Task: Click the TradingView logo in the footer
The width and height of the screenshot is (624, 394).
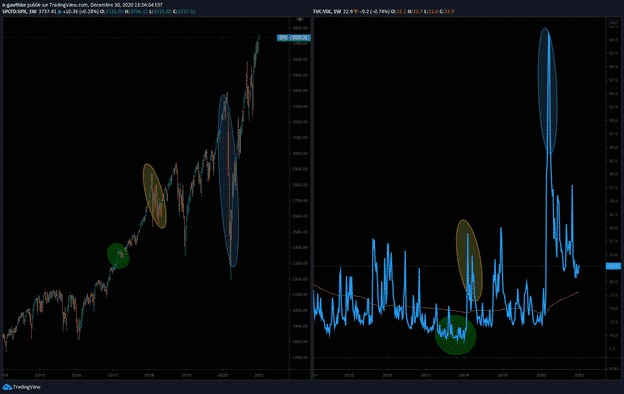Action: pos(21,387)
